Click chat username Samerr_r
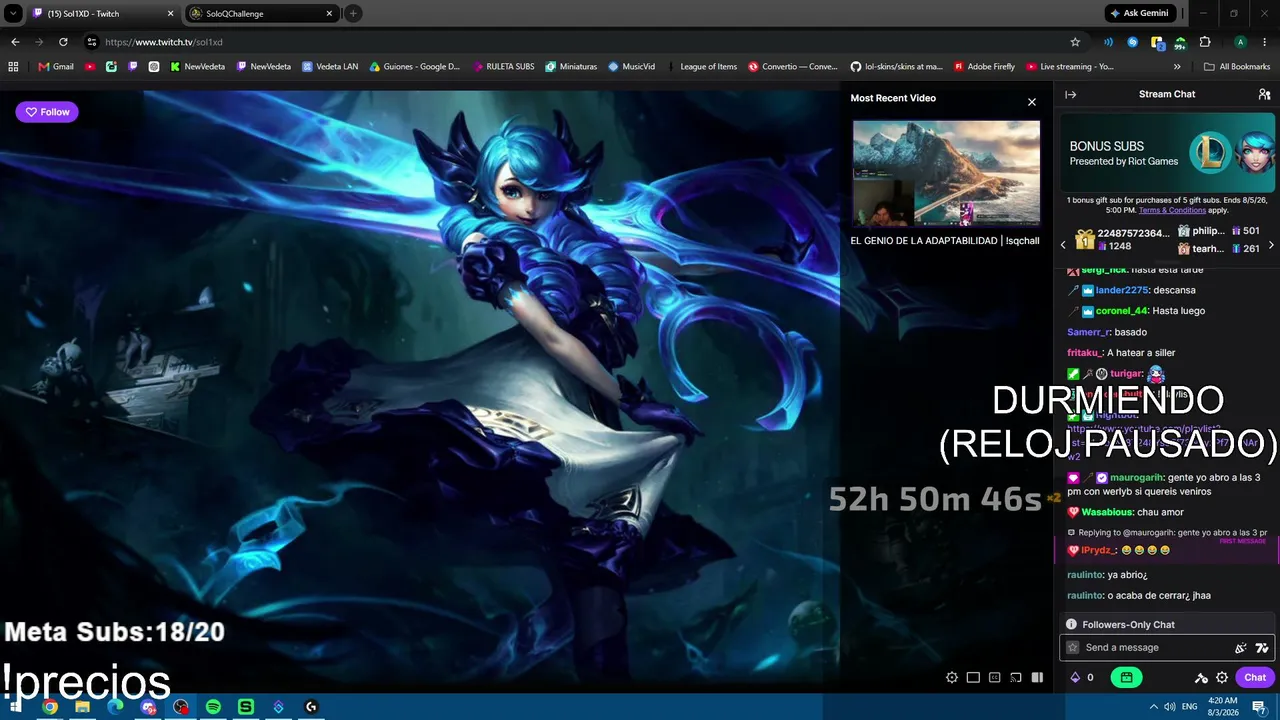Viewport: 1280px width, 720px height. 1088,332
